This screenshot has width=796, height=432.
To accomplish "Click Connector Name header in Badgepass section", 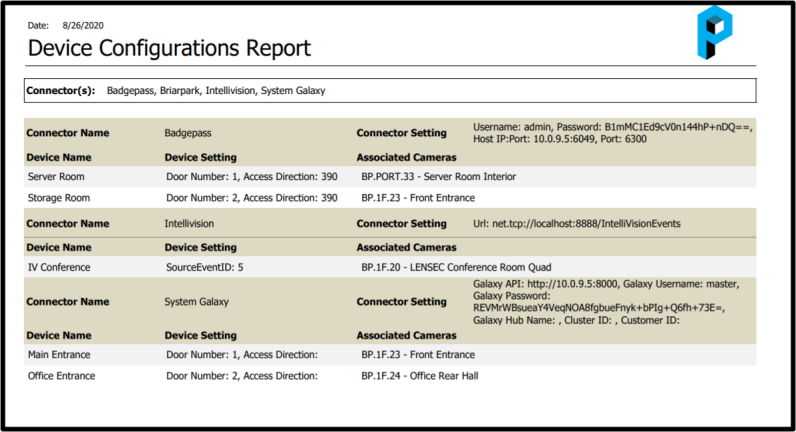I will (x=68, y=133).
